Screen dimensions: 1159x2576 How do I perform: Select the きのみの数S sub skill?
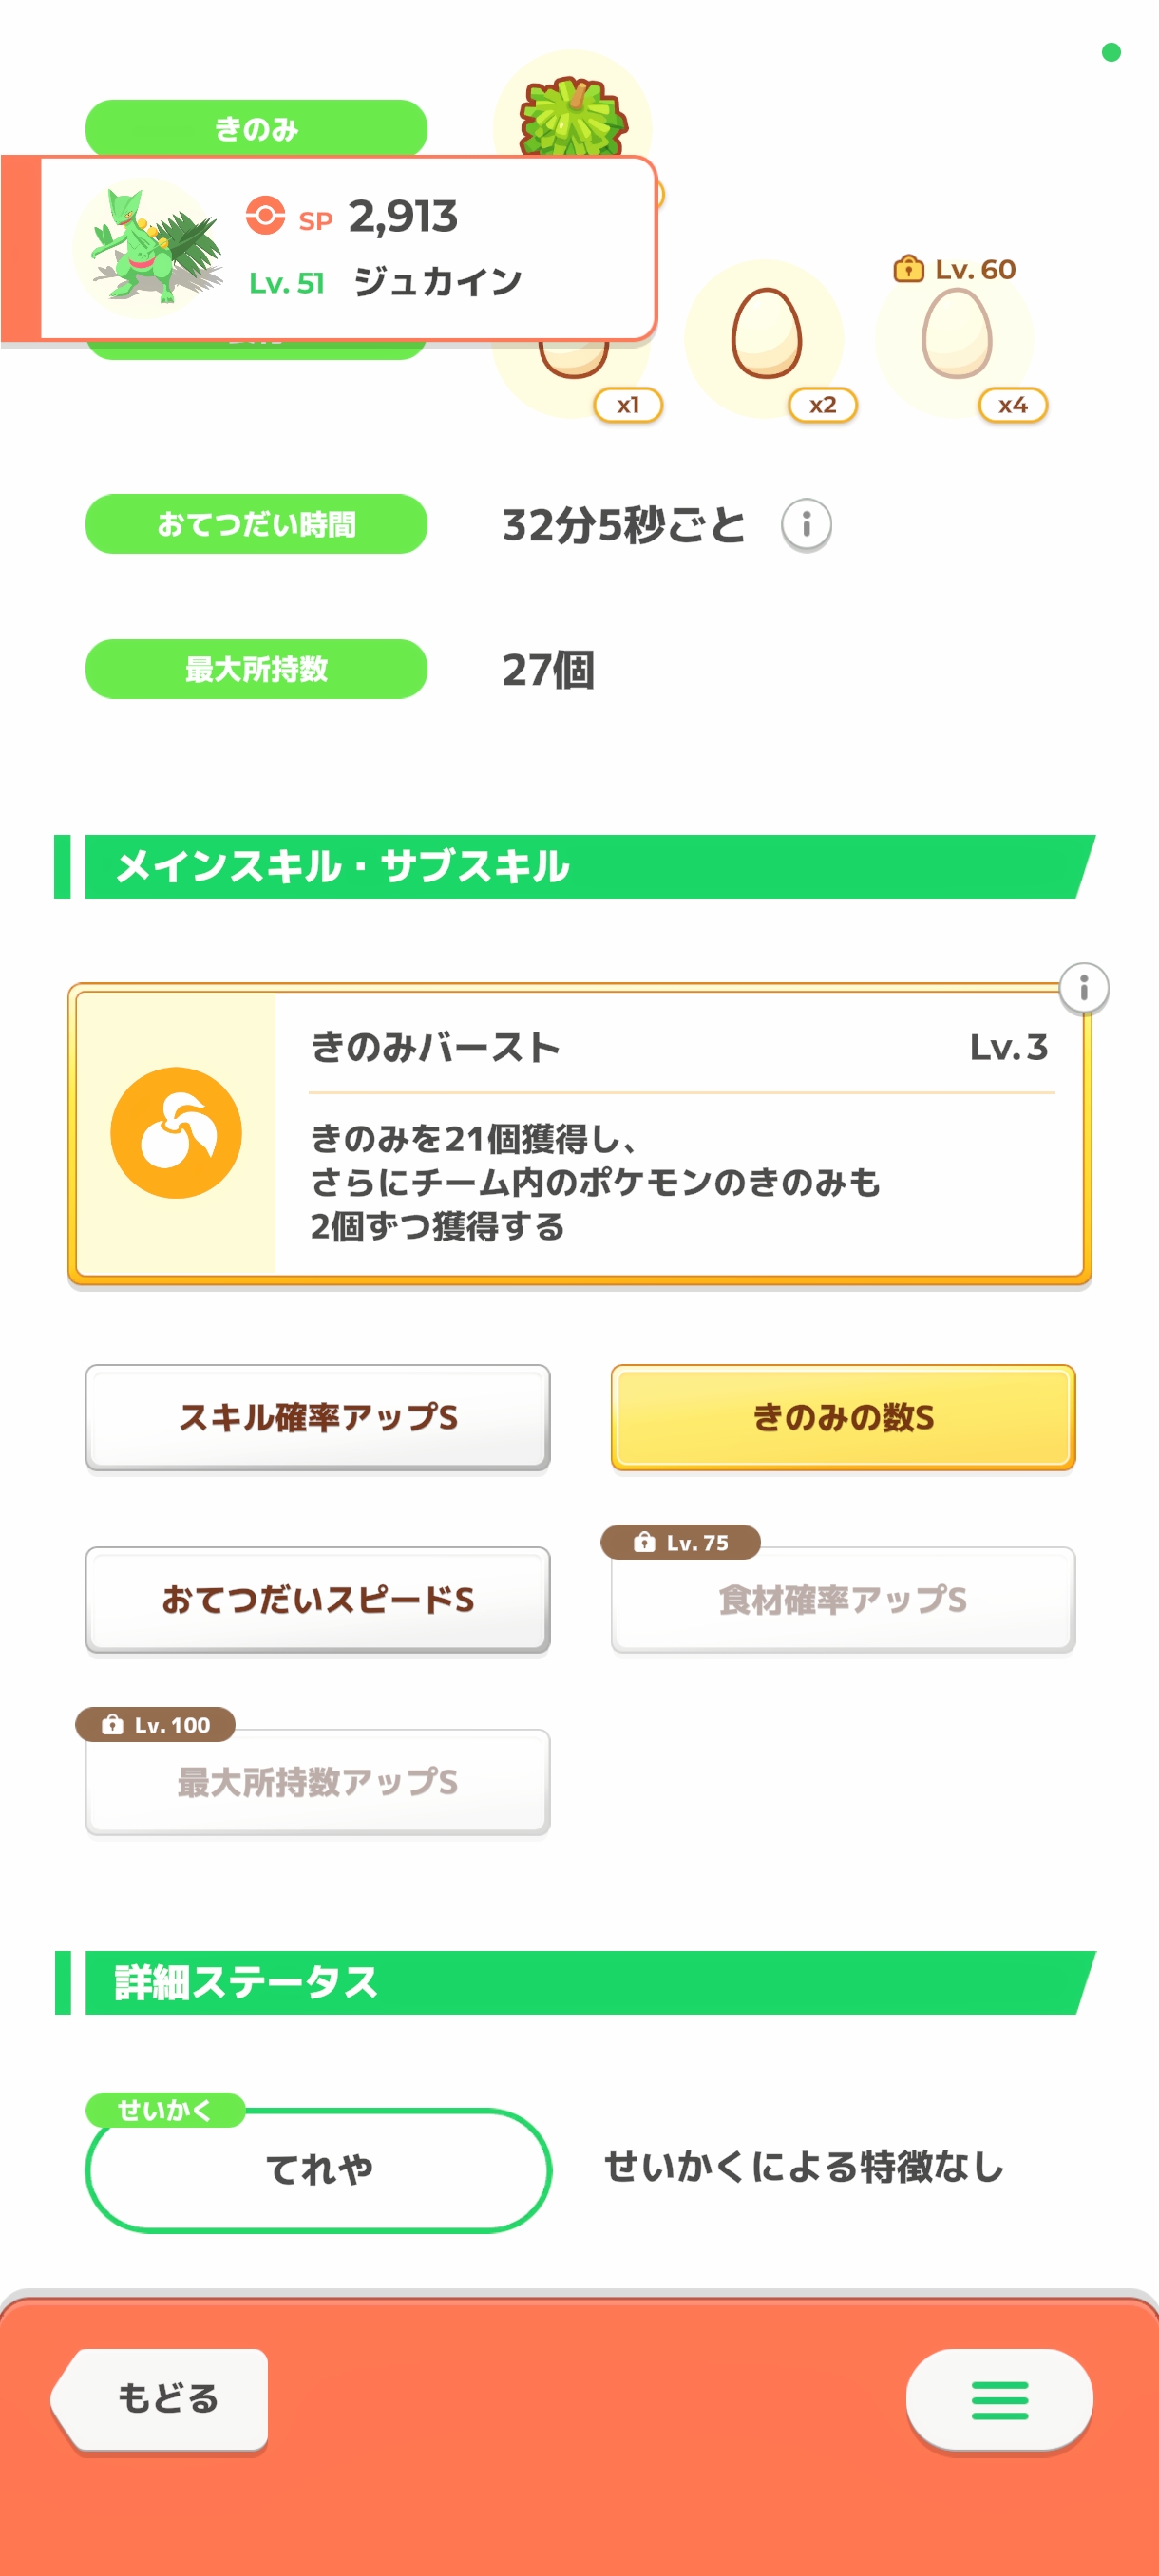click(842, 1417)
